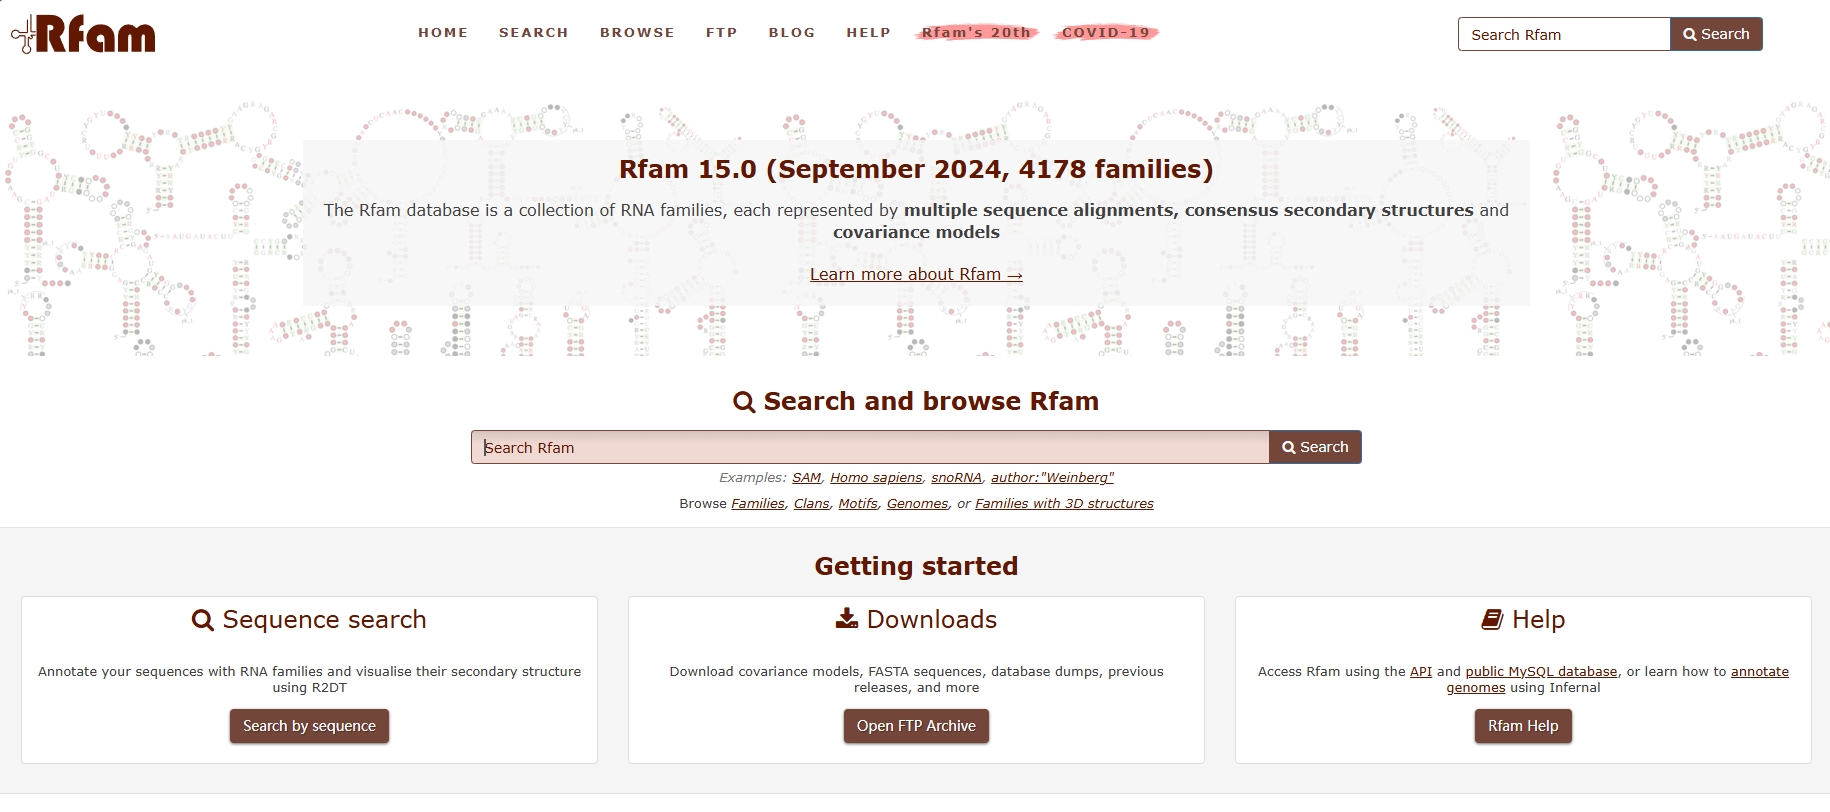Click the Search by sequence button
This screenshot has width=1830, height=812.
tap(309, 726)
